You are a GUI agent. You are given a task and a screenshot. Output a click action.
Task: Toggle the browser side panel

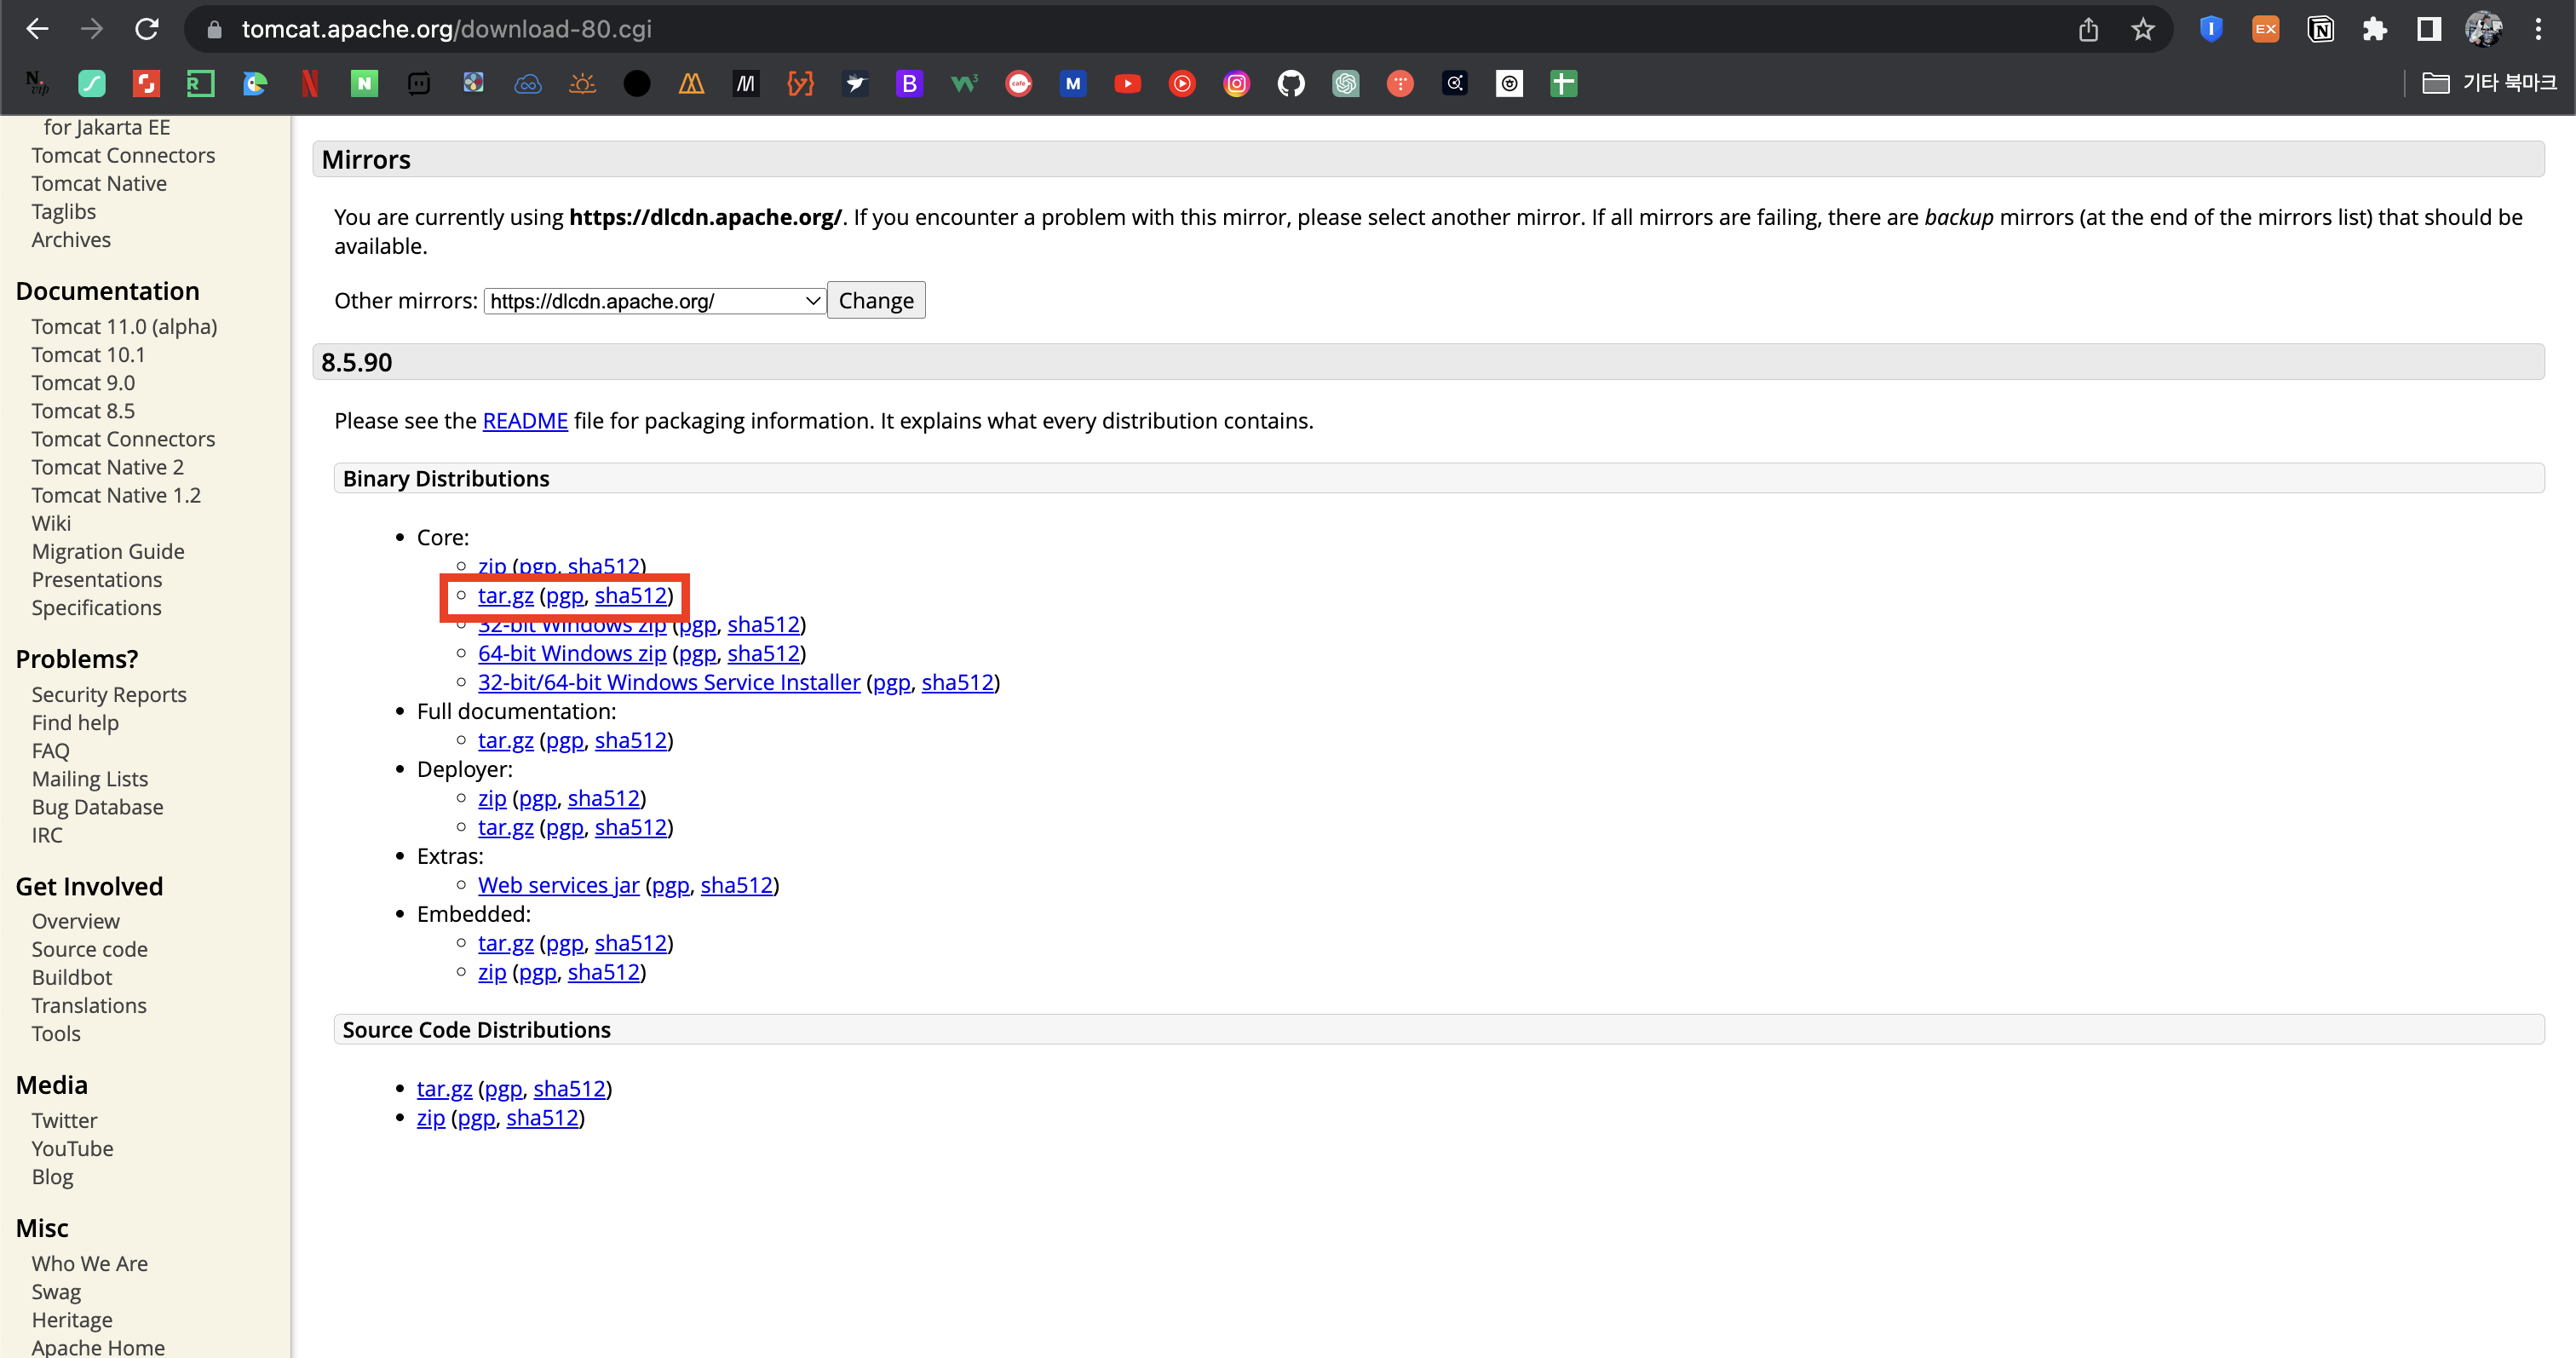pos(2428,29)
